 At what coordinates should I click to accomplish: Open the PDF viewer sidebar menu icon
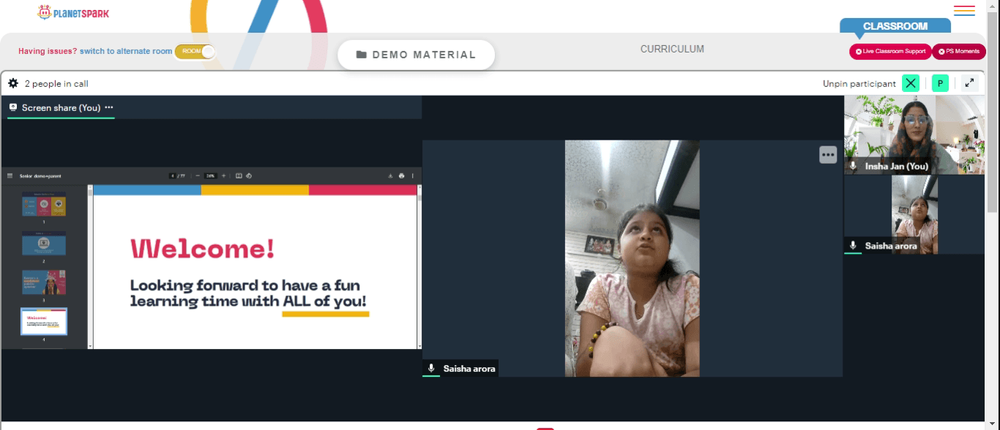10,175
